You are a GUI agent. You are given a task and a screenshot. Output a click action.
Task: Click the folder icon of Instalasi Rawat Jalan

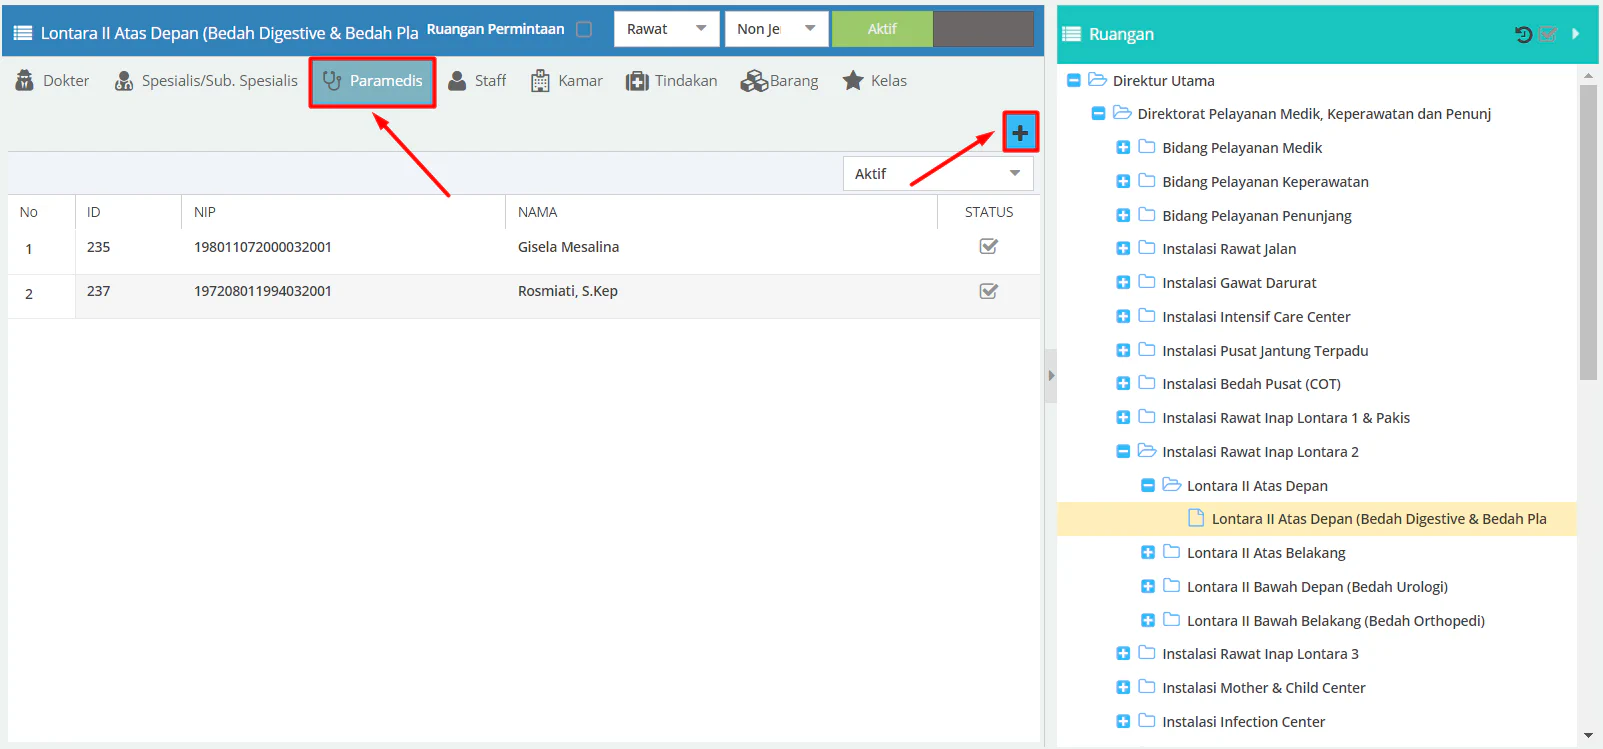pyautogui.click(x=1147, y=248)
